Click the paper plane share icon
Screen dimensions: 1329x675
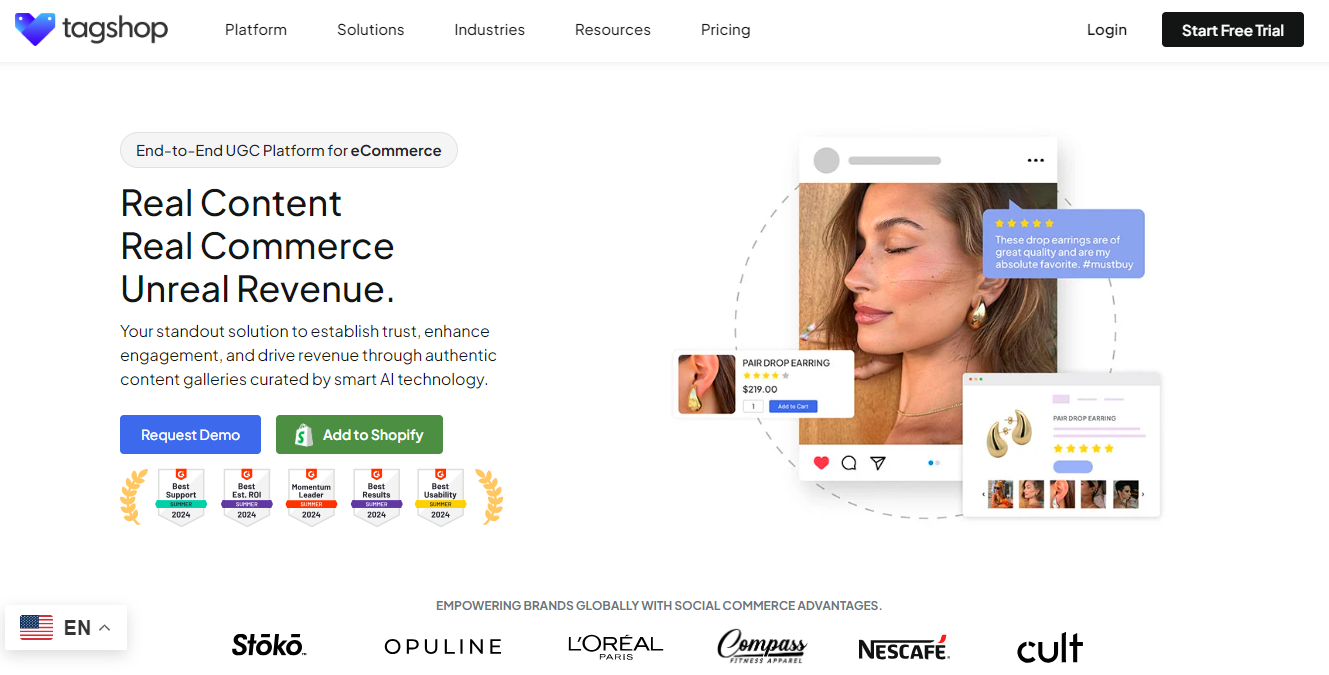click(x=878, y=463)
